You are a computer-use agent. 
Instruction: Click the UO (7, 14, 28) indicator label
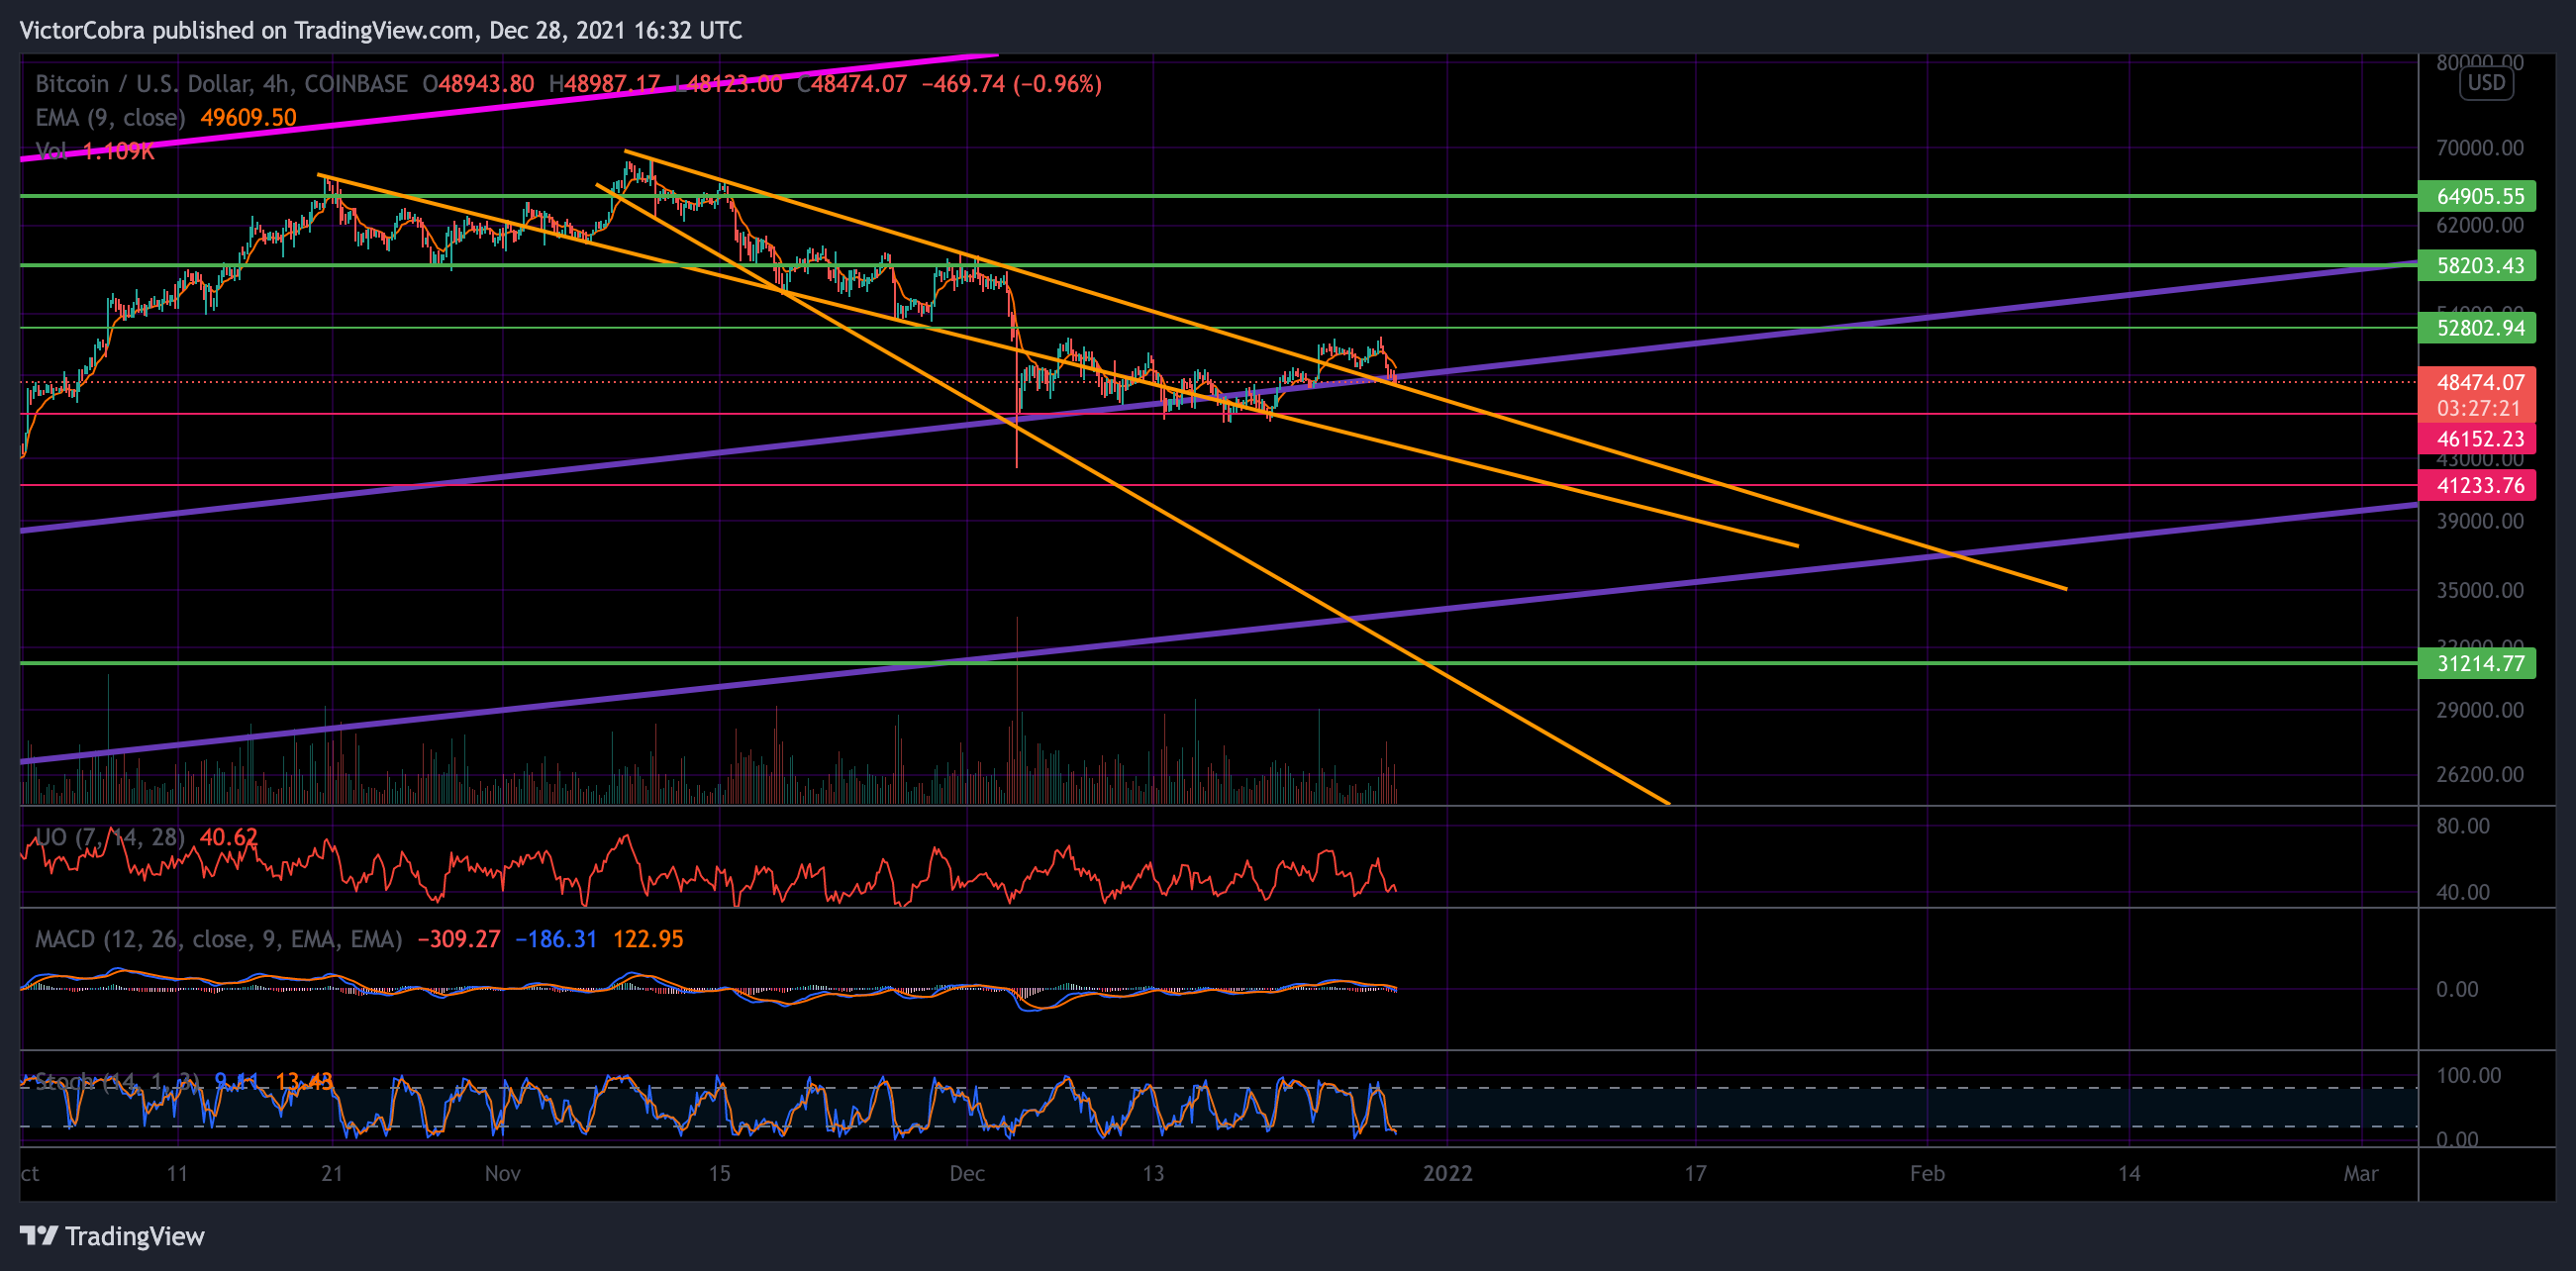[110, 837]
